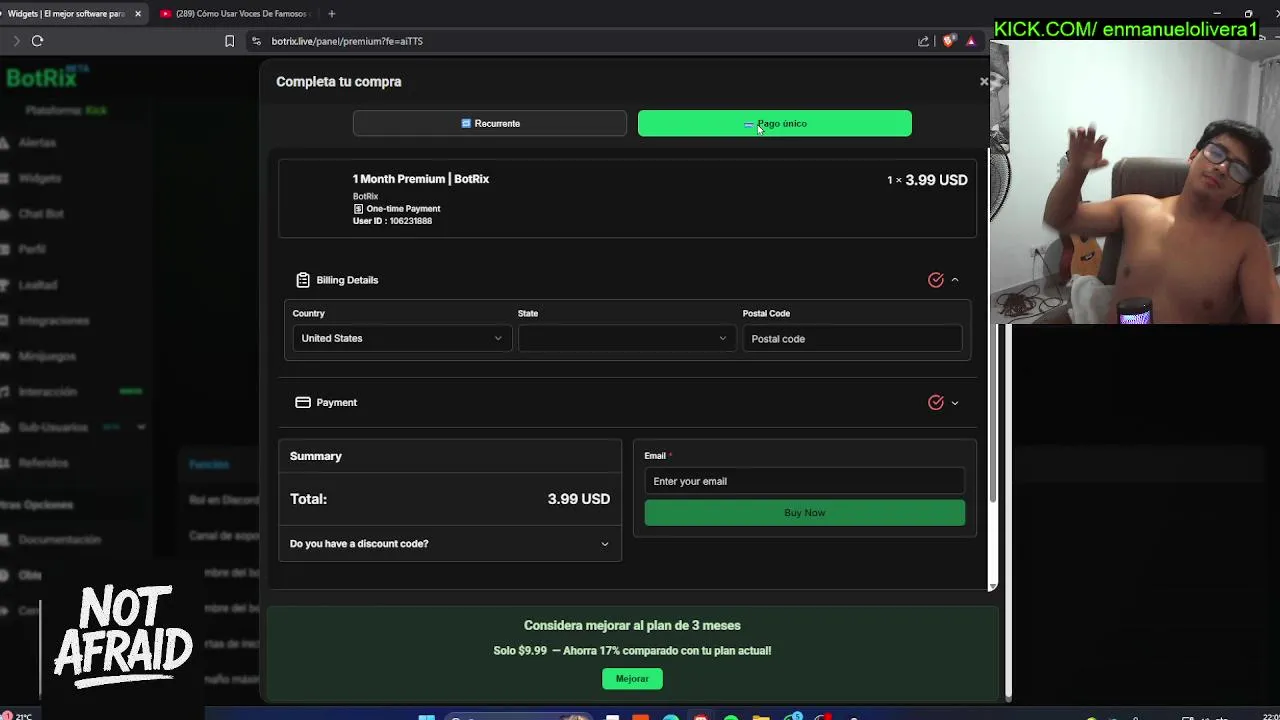Click the Brave shields icon
The width and height of the screenshot is (1280, 720).
948,41
